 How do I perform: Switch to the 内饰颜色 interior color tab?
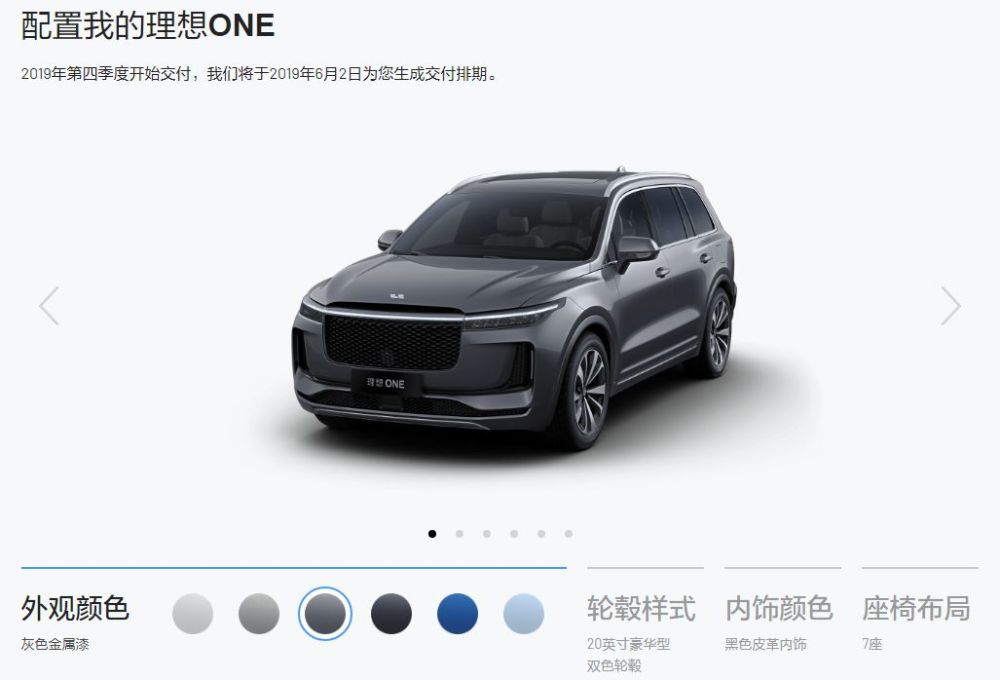coord(779,609)
